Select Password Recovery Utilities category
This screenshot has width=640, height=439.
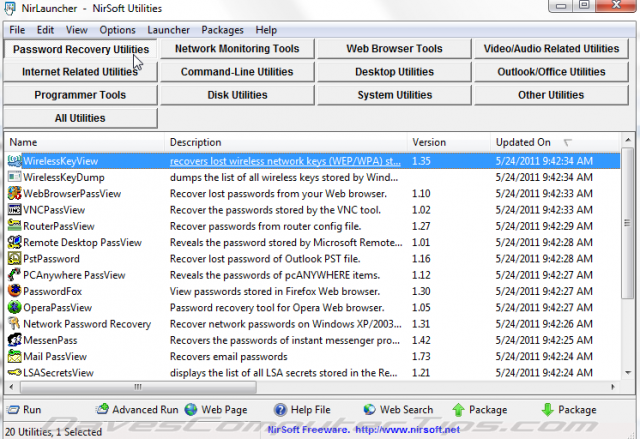pyautogui.click(x=81, y=49)
